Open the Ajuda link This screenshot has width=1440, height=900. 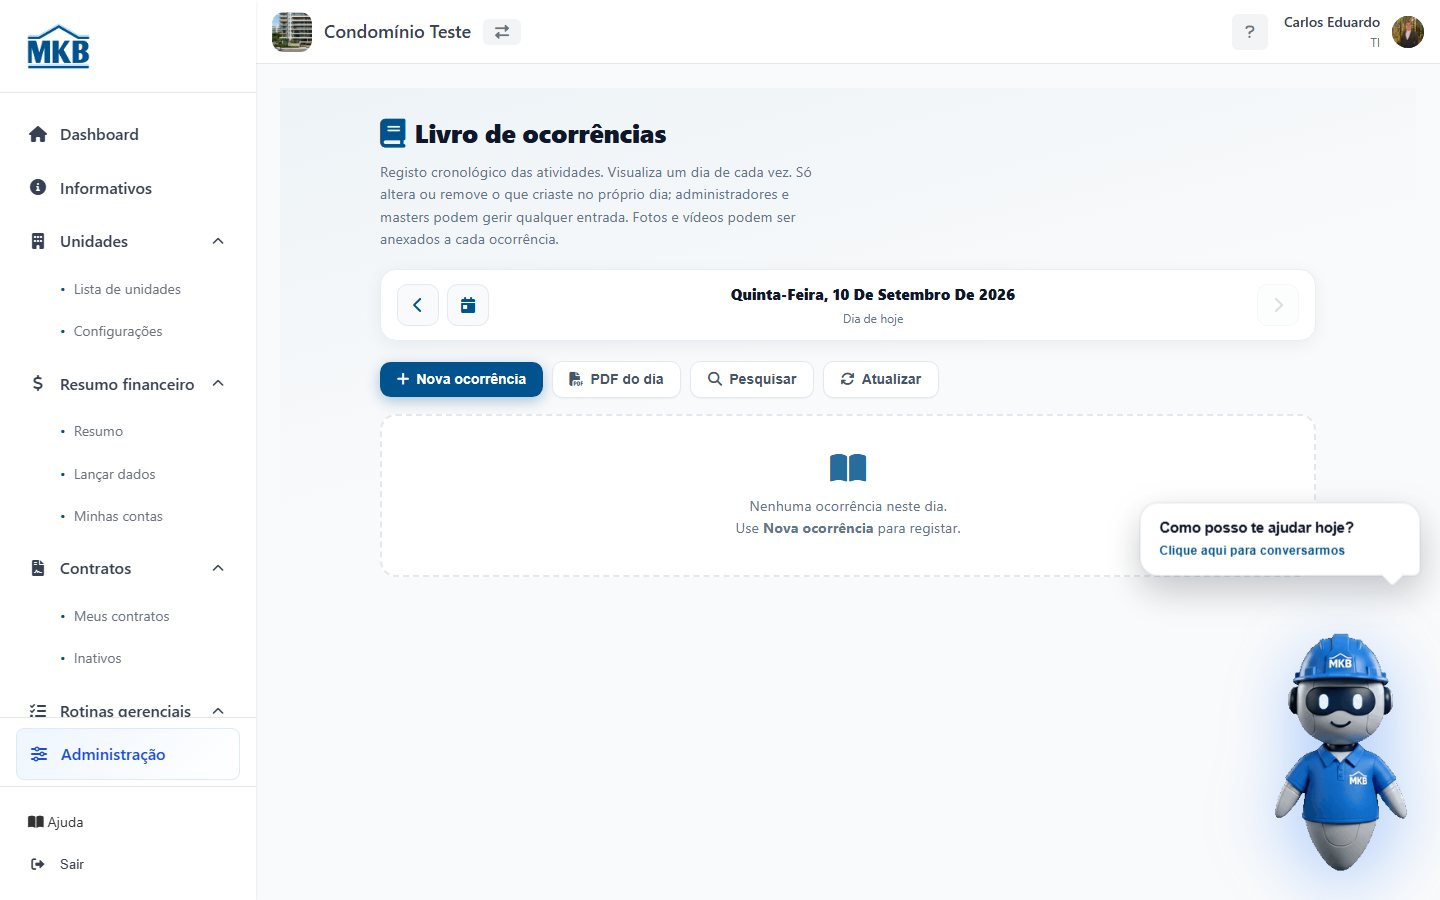click(56, 822)
